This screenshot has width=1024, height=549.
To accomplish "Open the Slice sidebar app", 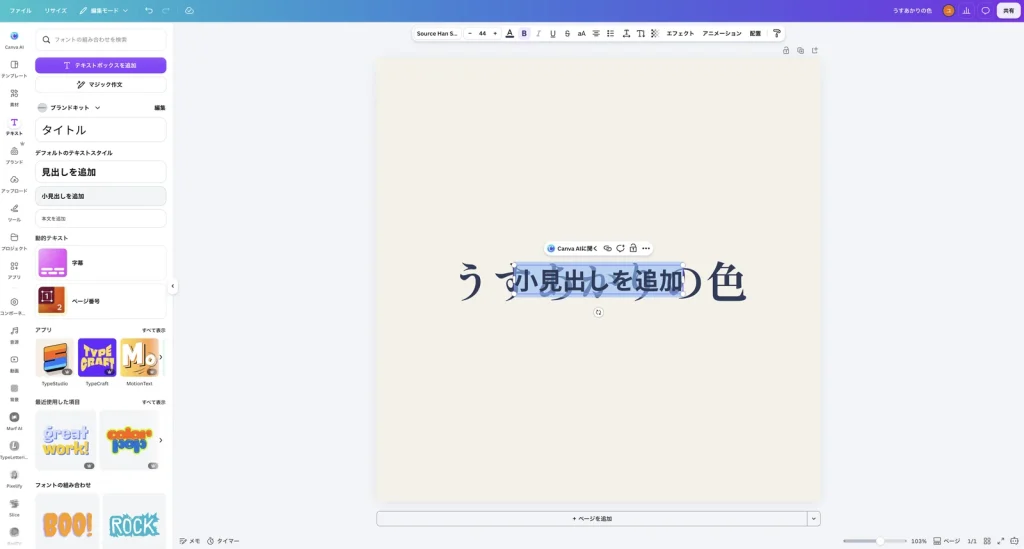I will tap(14, 507).
